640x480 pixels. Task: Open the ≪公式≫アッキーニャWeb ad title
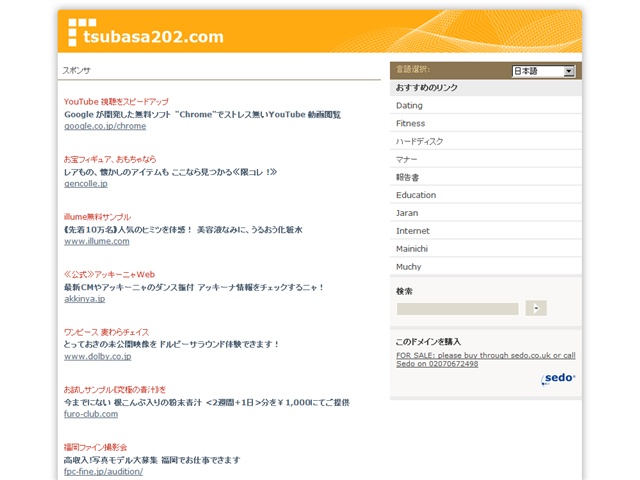point(109,274)
